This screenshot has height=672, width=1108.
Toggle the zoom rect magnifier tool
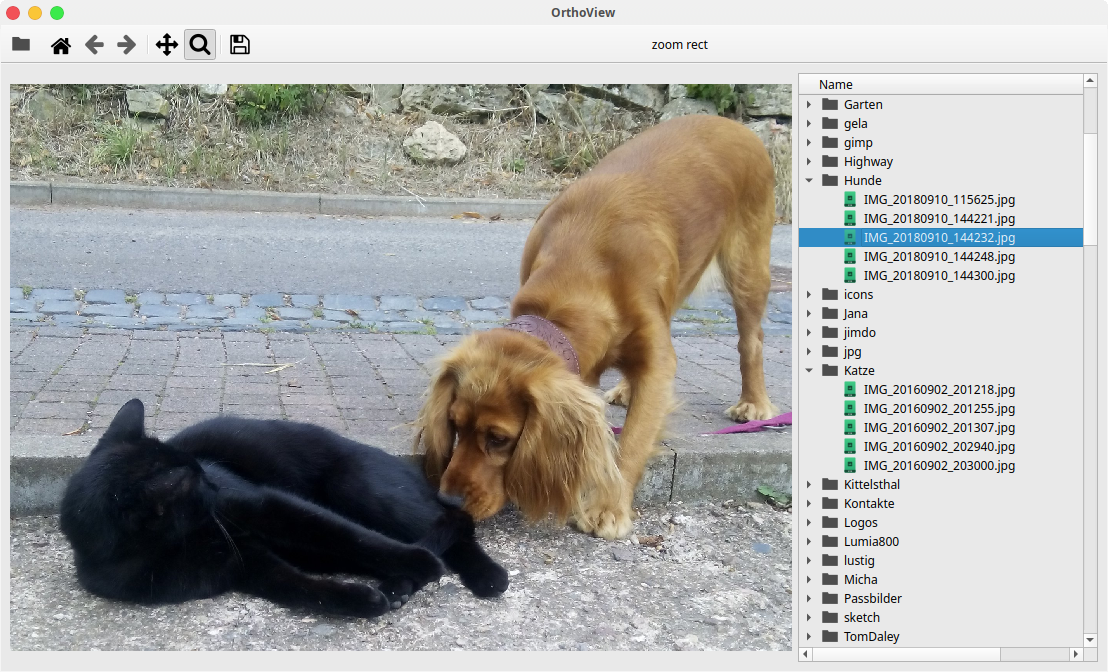pyautogui.click(x=200, y=45)
